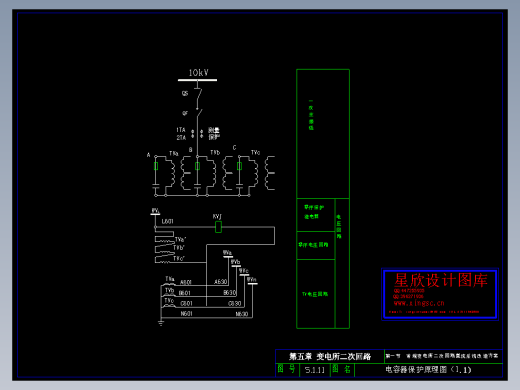Screen dimensions: 520x390
Task: Click the green 图名 field label
Action: tap(342, 369)
